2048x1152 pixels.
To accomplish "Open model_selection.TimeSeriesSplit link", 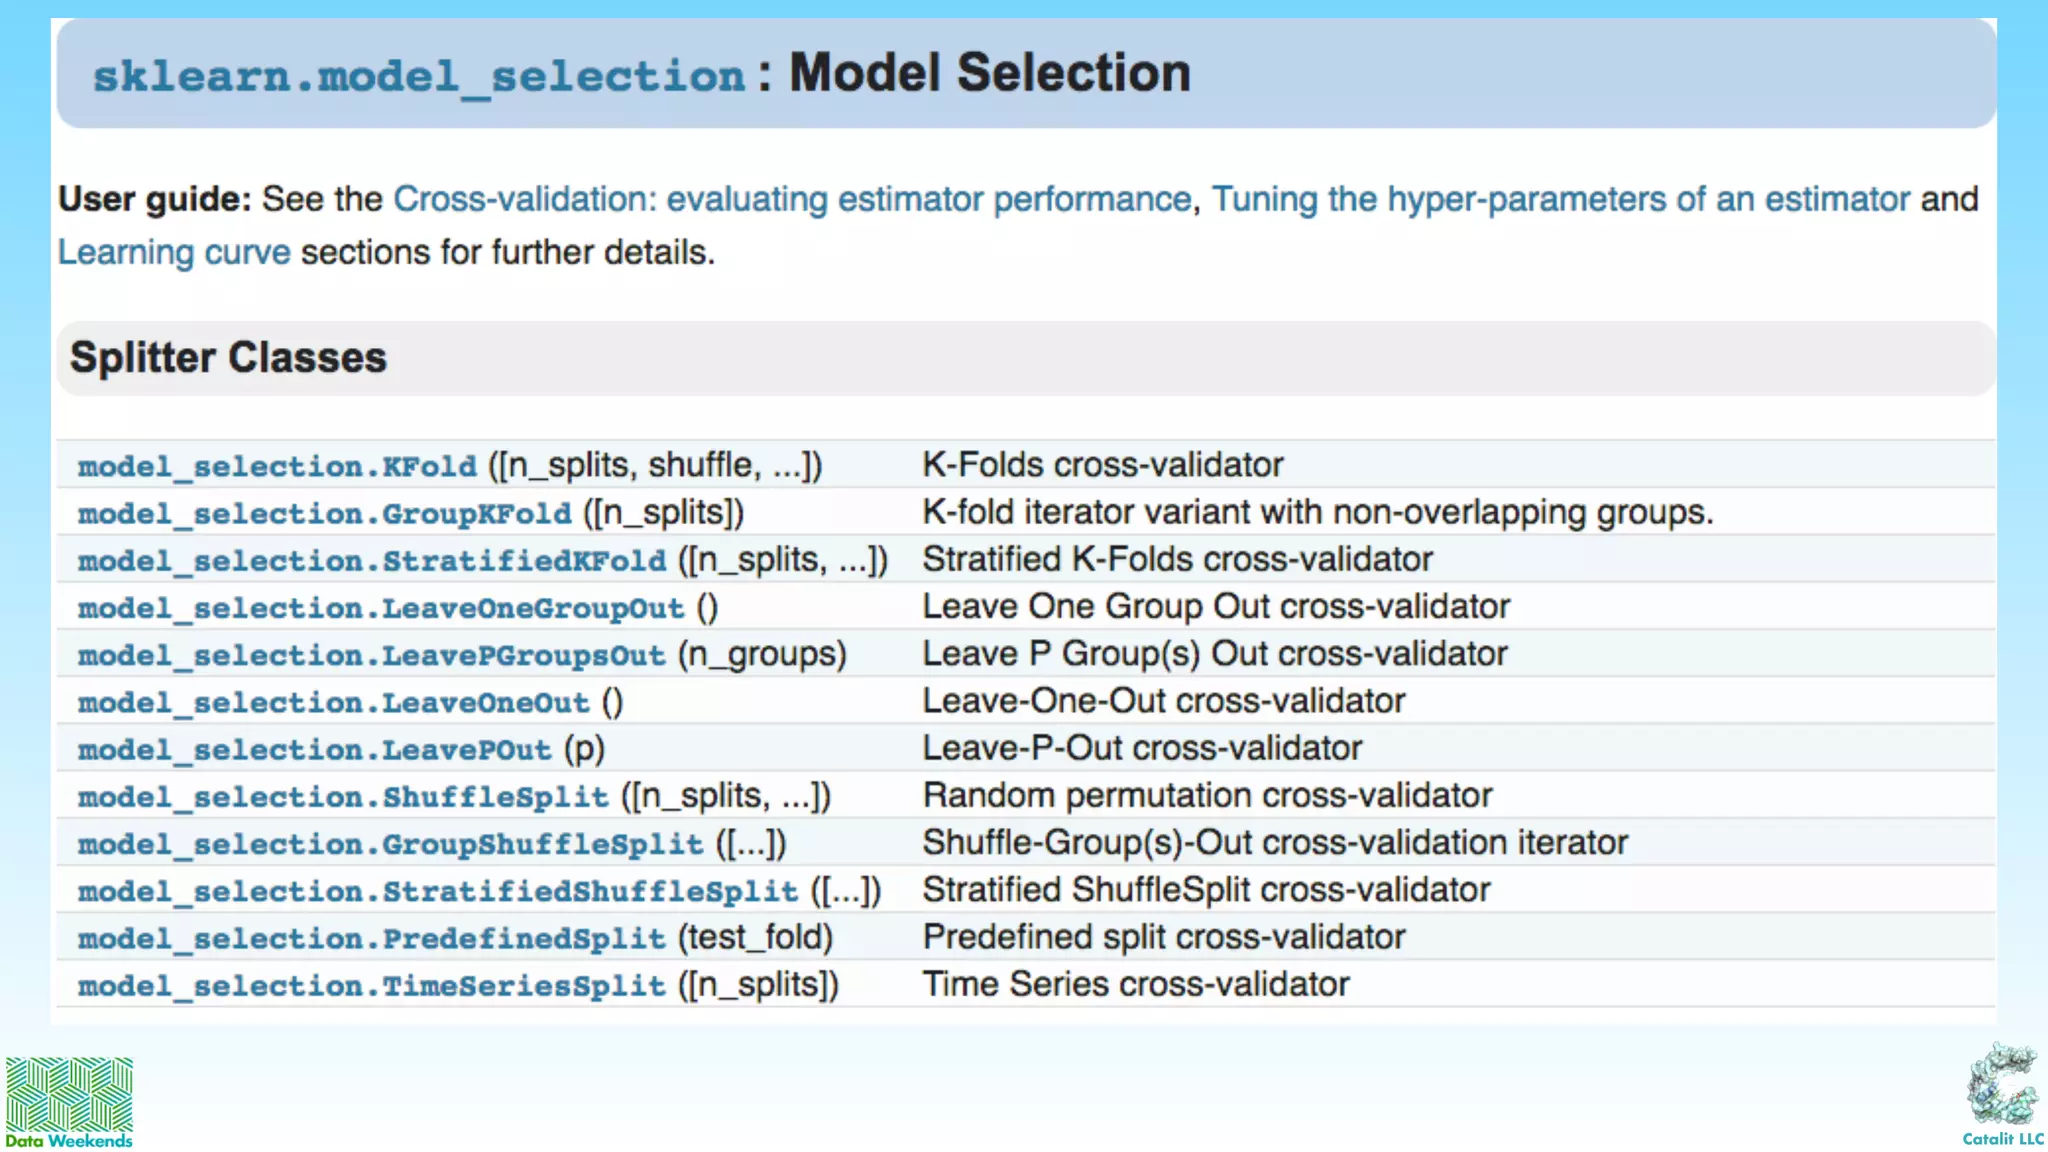I will click(371, 986).
